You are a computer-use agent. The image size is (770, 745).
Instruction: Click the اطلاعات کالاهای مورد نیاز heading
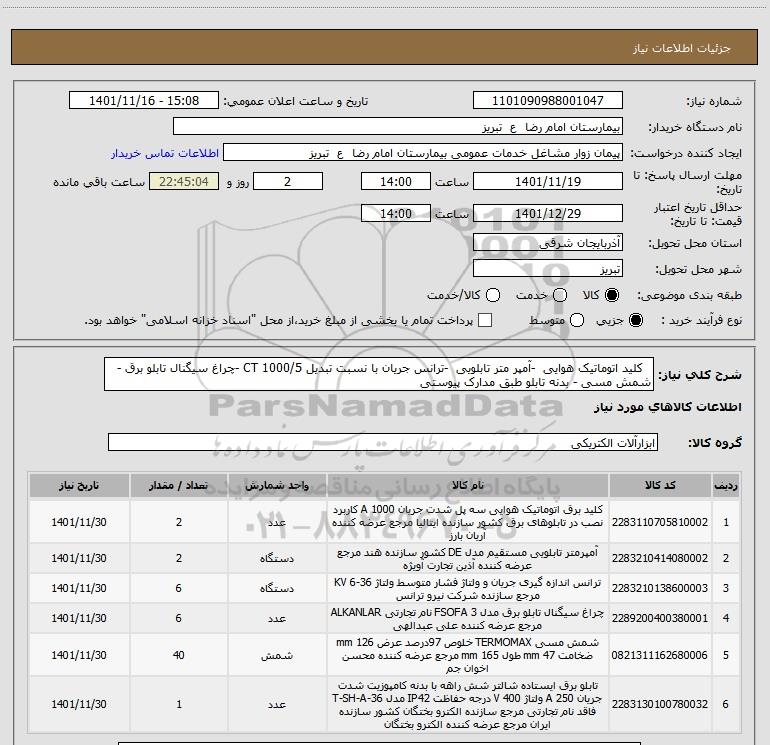click(668, 407)
